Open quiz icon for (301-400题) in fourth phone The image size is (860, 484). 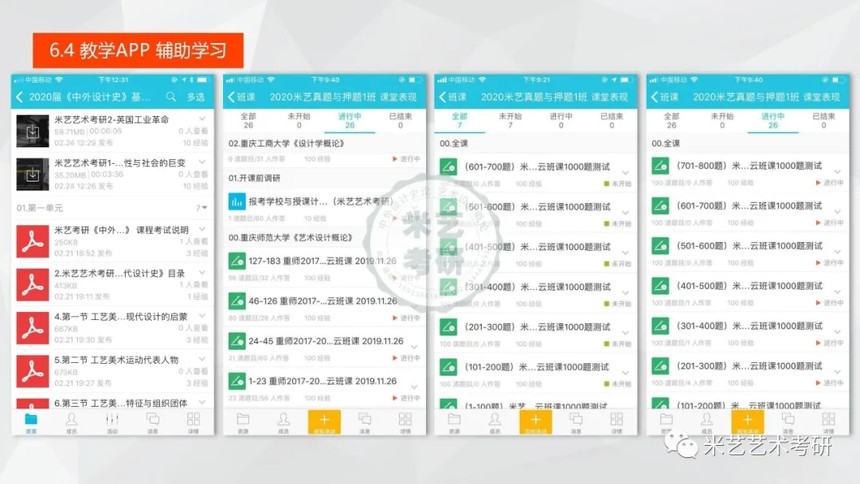660,325
